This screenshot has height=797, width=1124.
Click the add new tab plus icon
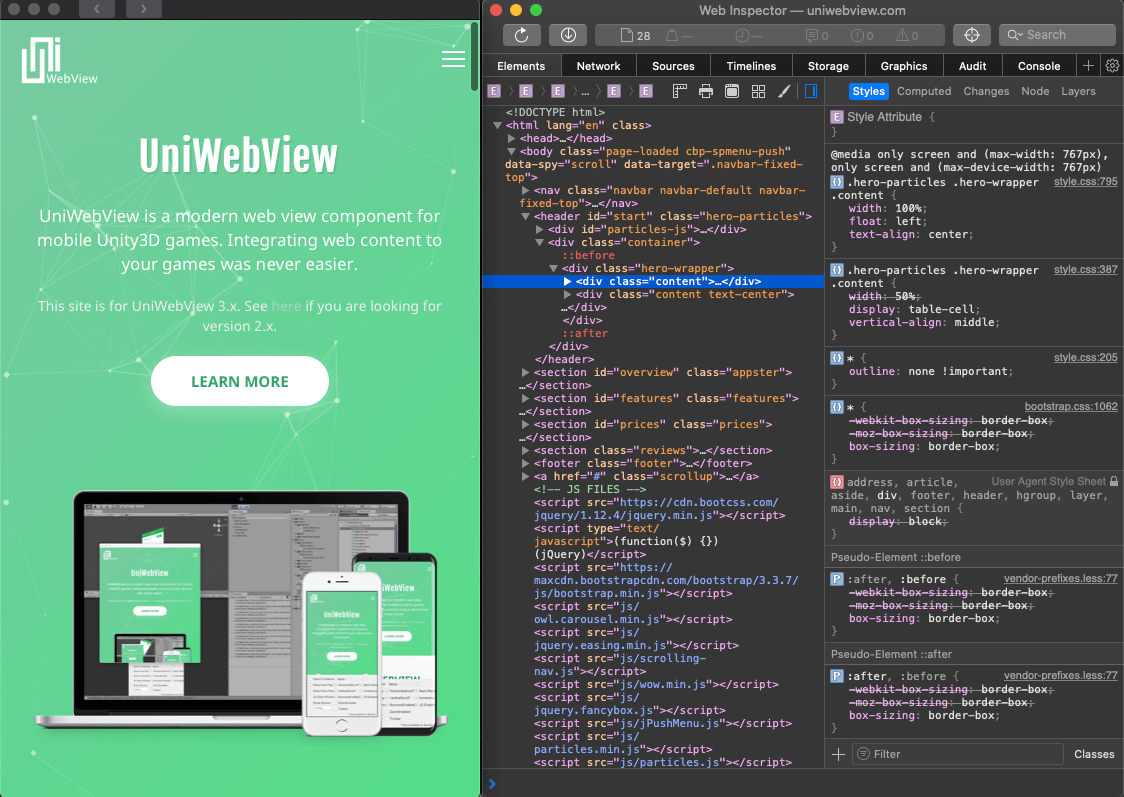tap(1088, 66)
